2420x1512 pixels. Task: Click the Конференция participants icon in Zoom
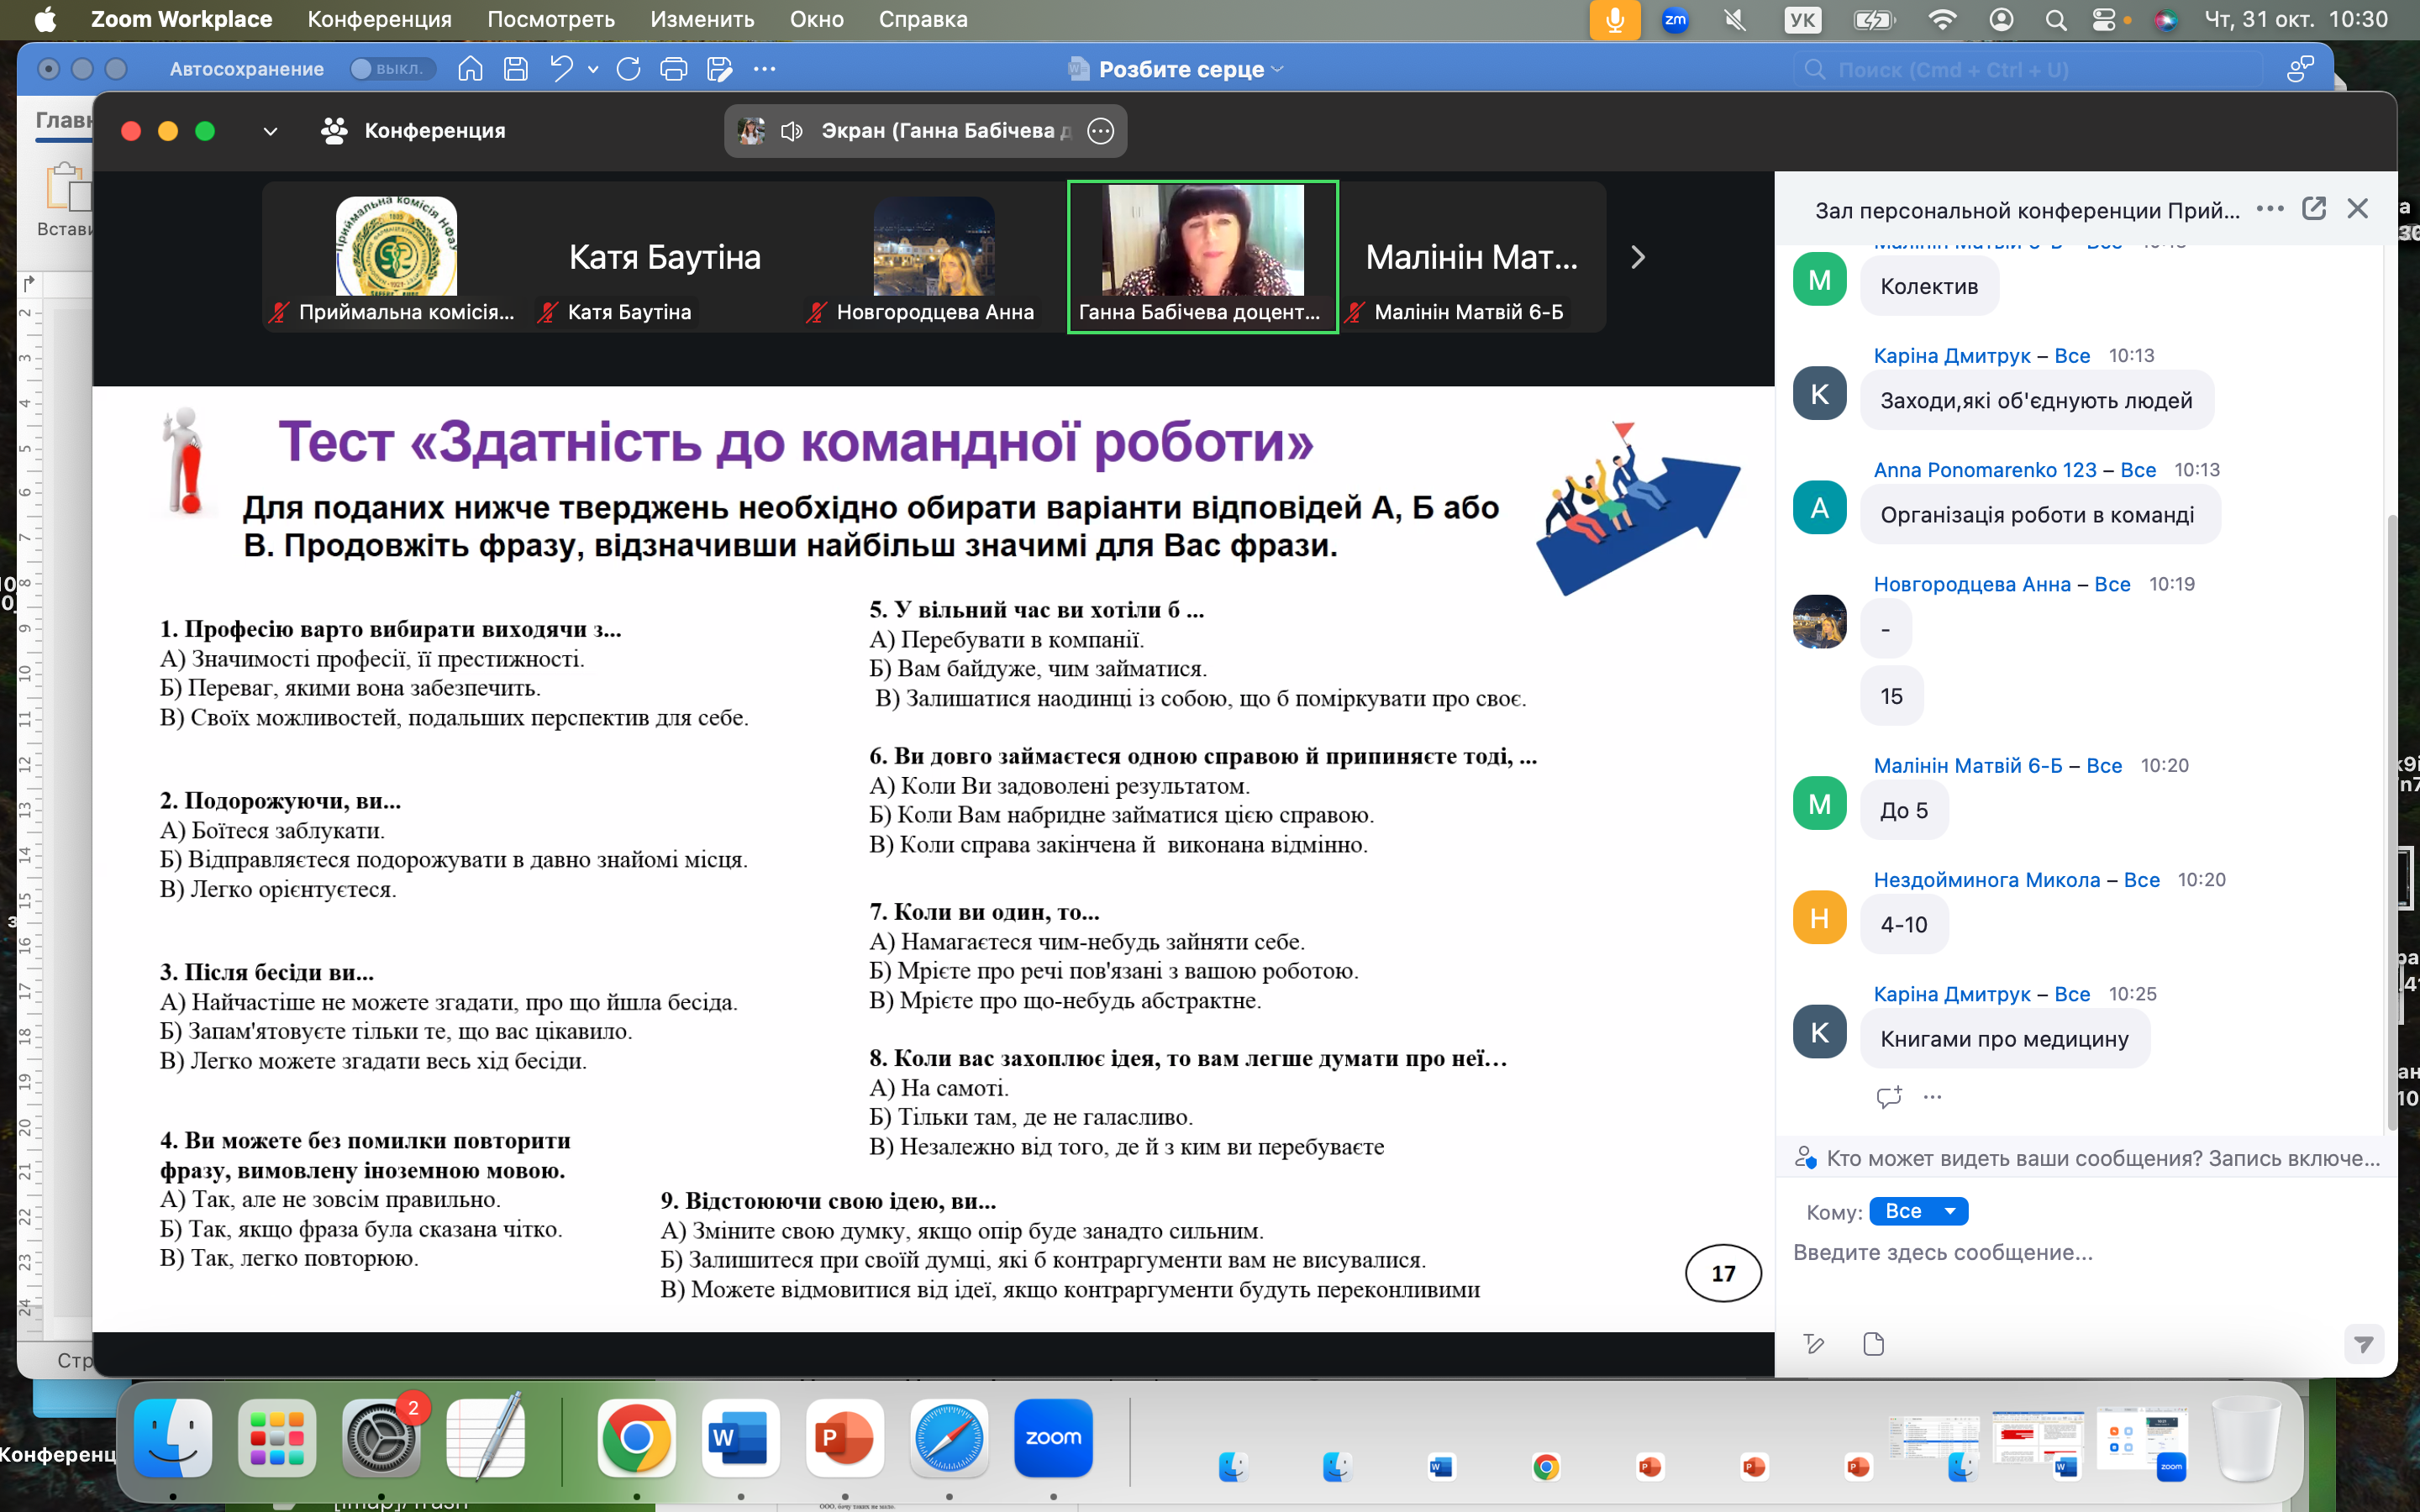[x=334, y=131]
